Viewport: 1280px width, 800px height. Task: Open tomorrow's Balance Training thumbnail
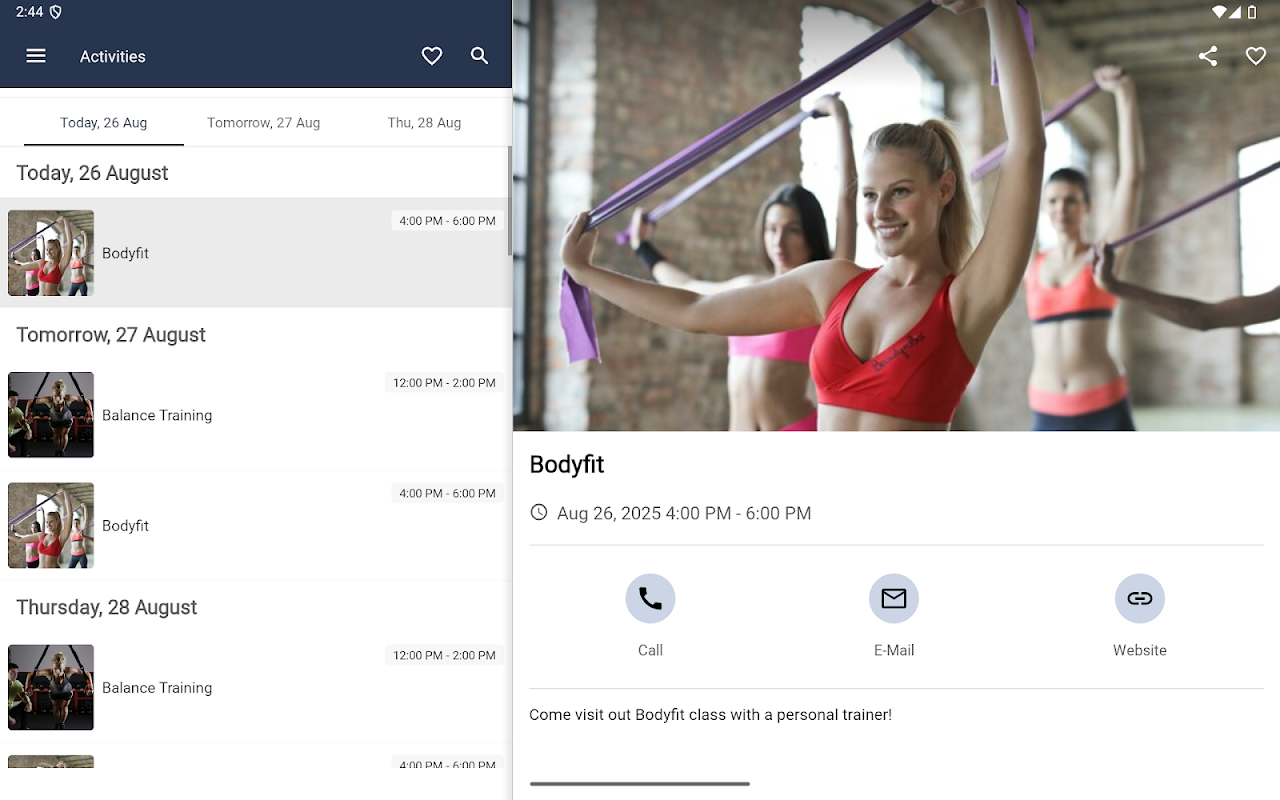pyautogui.click(x=51, y=415)
